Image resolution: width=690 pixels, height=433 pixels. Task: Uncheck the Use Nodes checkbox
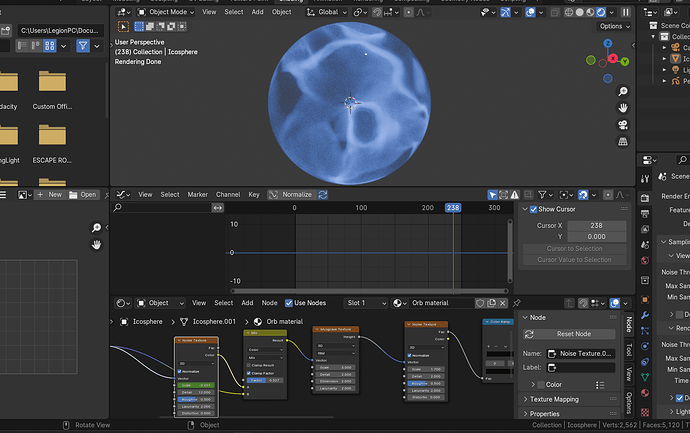click(x=289, y=303)
